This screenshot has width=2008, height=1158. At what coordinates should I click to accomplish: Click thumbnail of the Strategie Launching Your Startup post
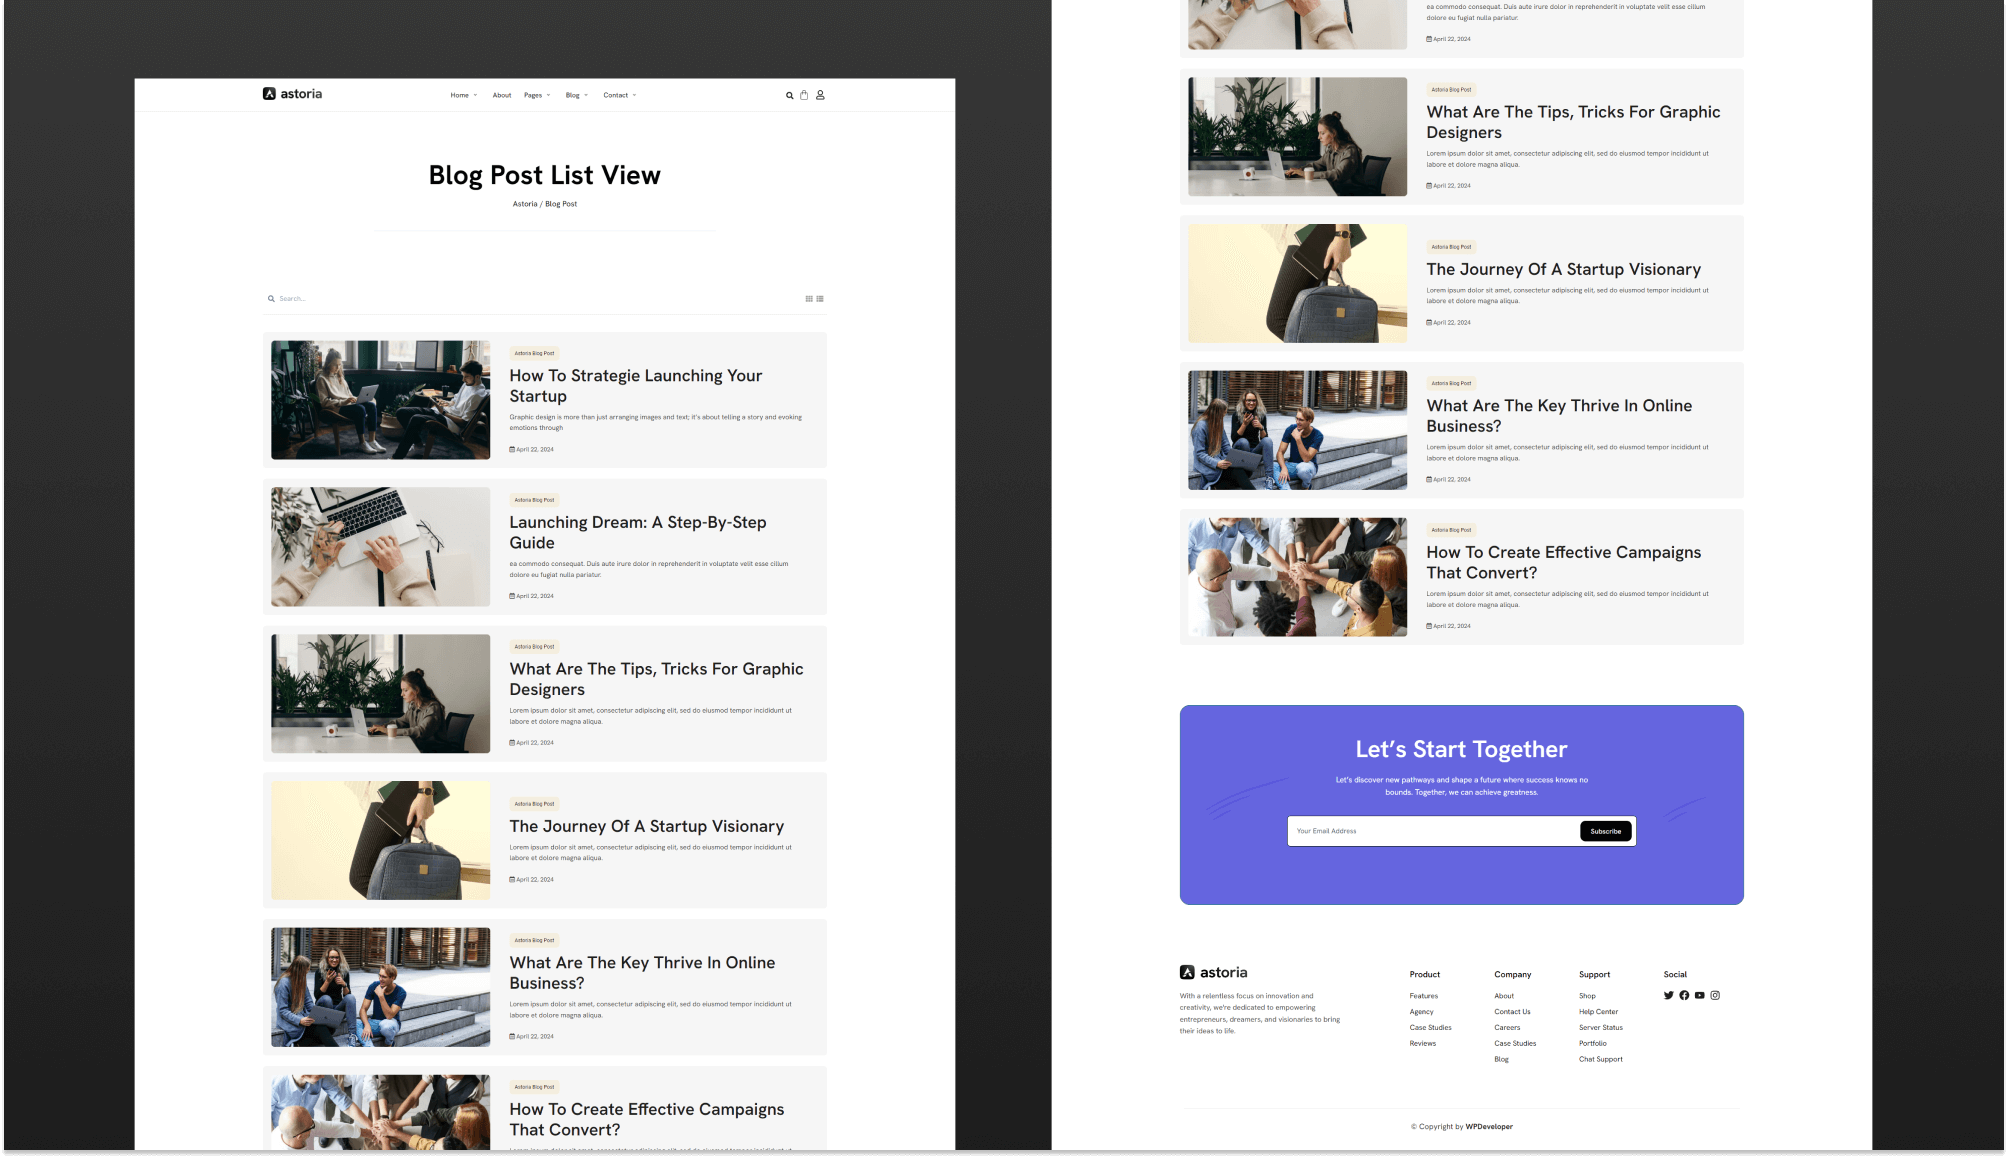click(x=380, y=400)
